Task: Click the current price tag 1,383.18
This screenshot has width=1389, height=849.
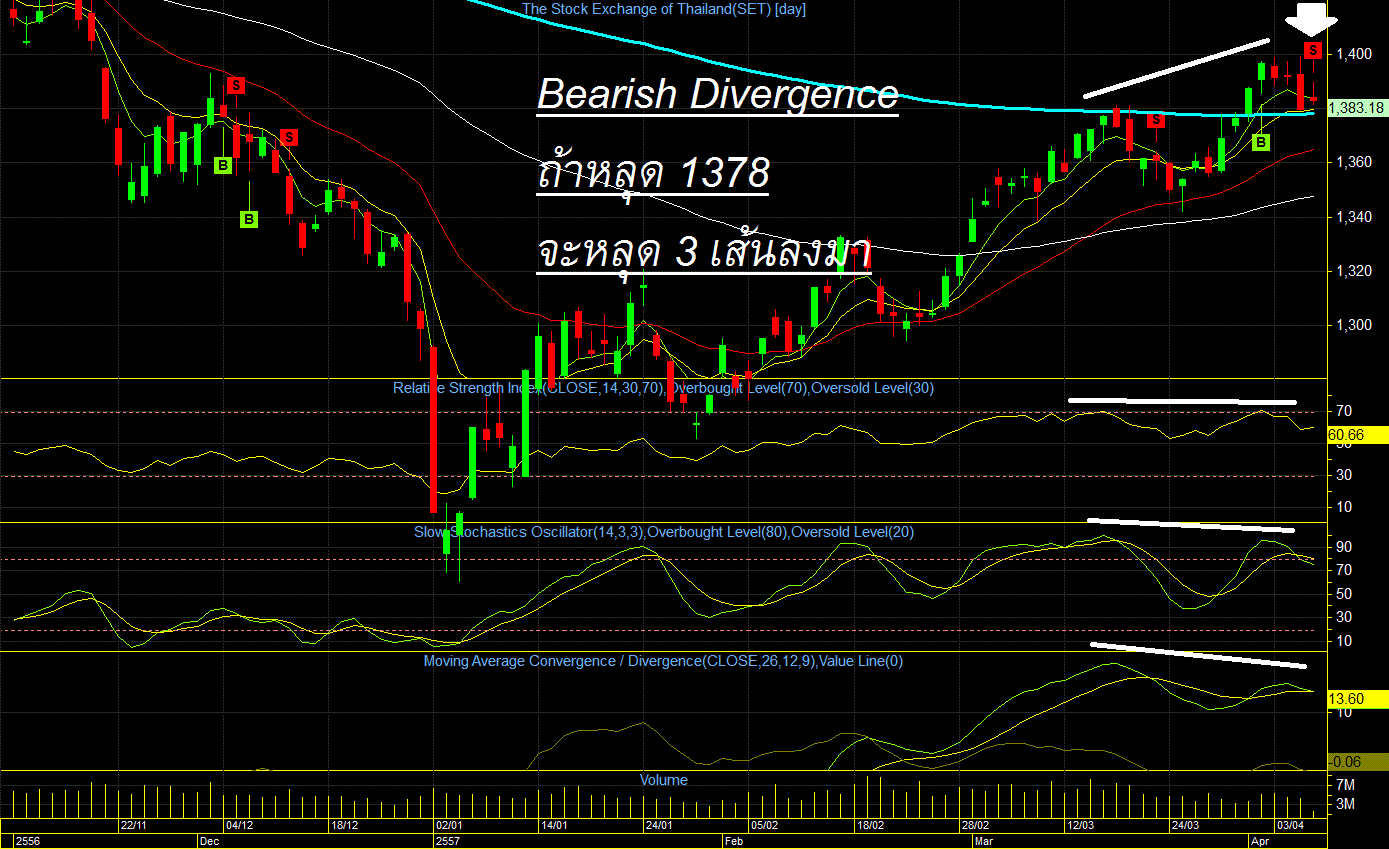Action: 1358,108
